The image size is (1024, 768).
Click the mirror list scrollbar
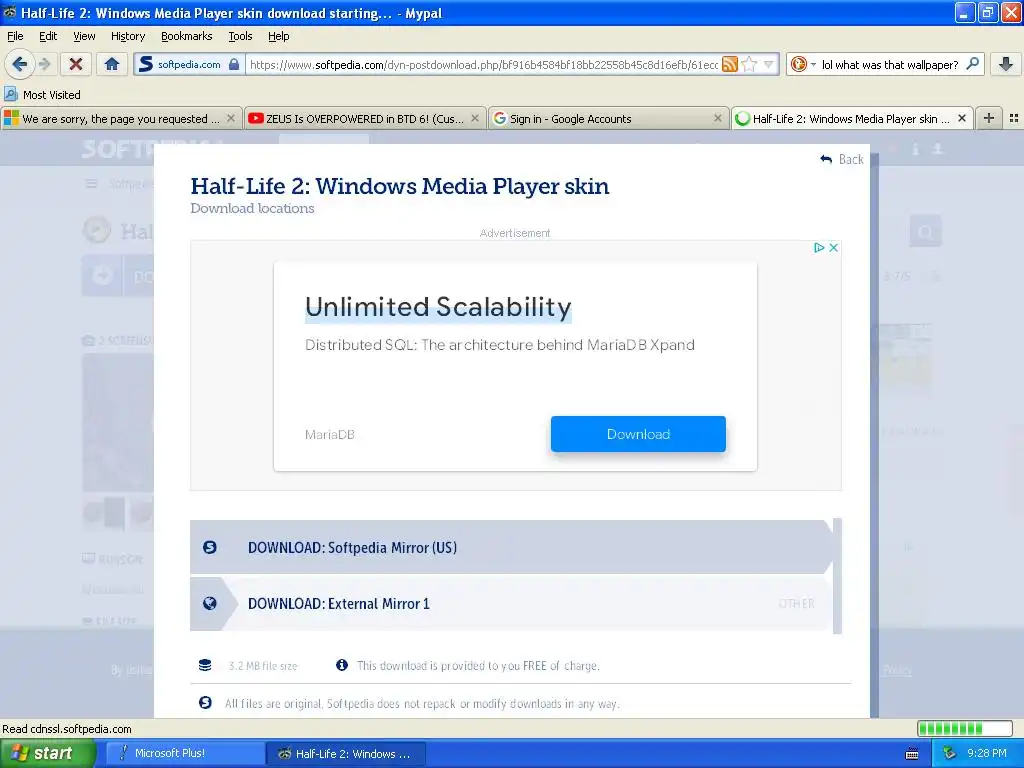[x=838, y=576]
